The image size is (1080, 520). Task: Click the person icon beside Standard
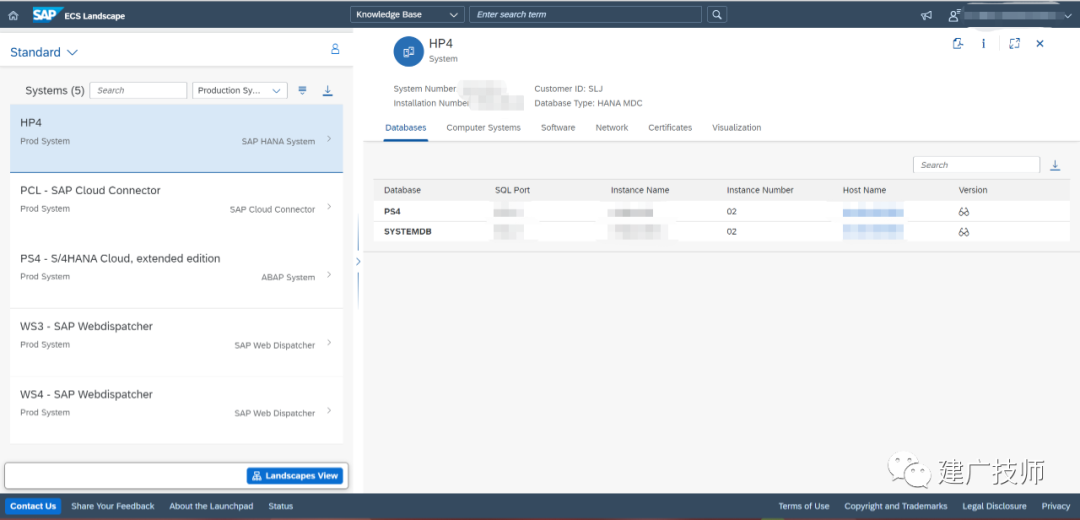point(335,49)
